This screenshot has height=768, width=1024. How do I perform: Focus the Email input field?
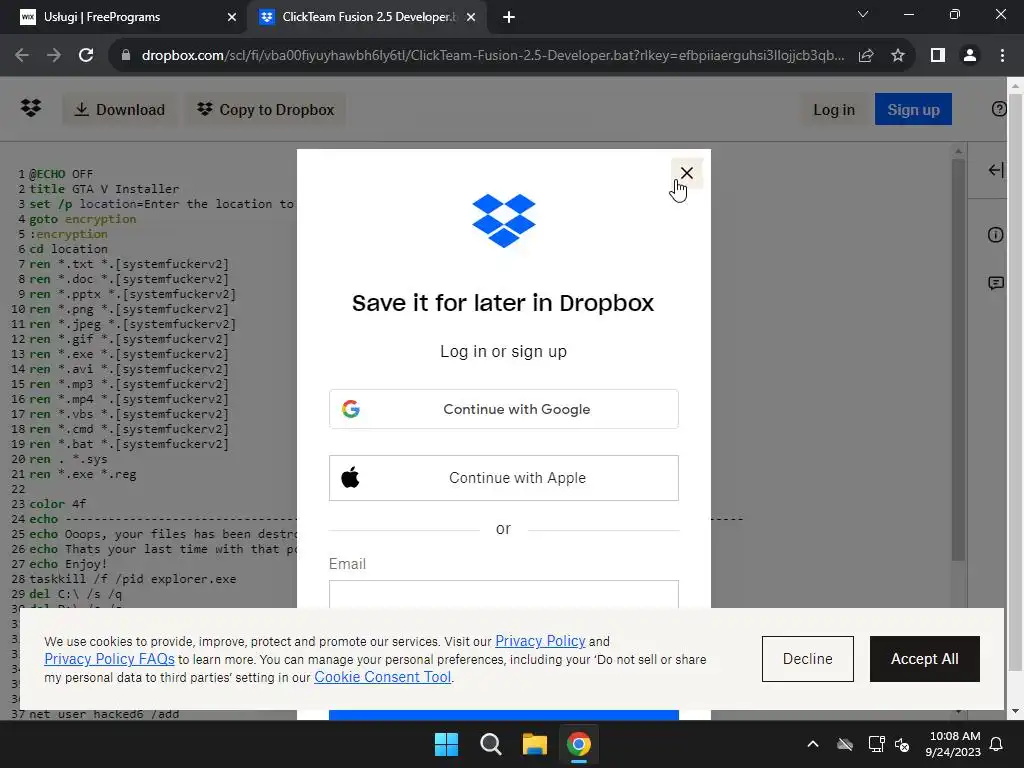coord(504,594)
